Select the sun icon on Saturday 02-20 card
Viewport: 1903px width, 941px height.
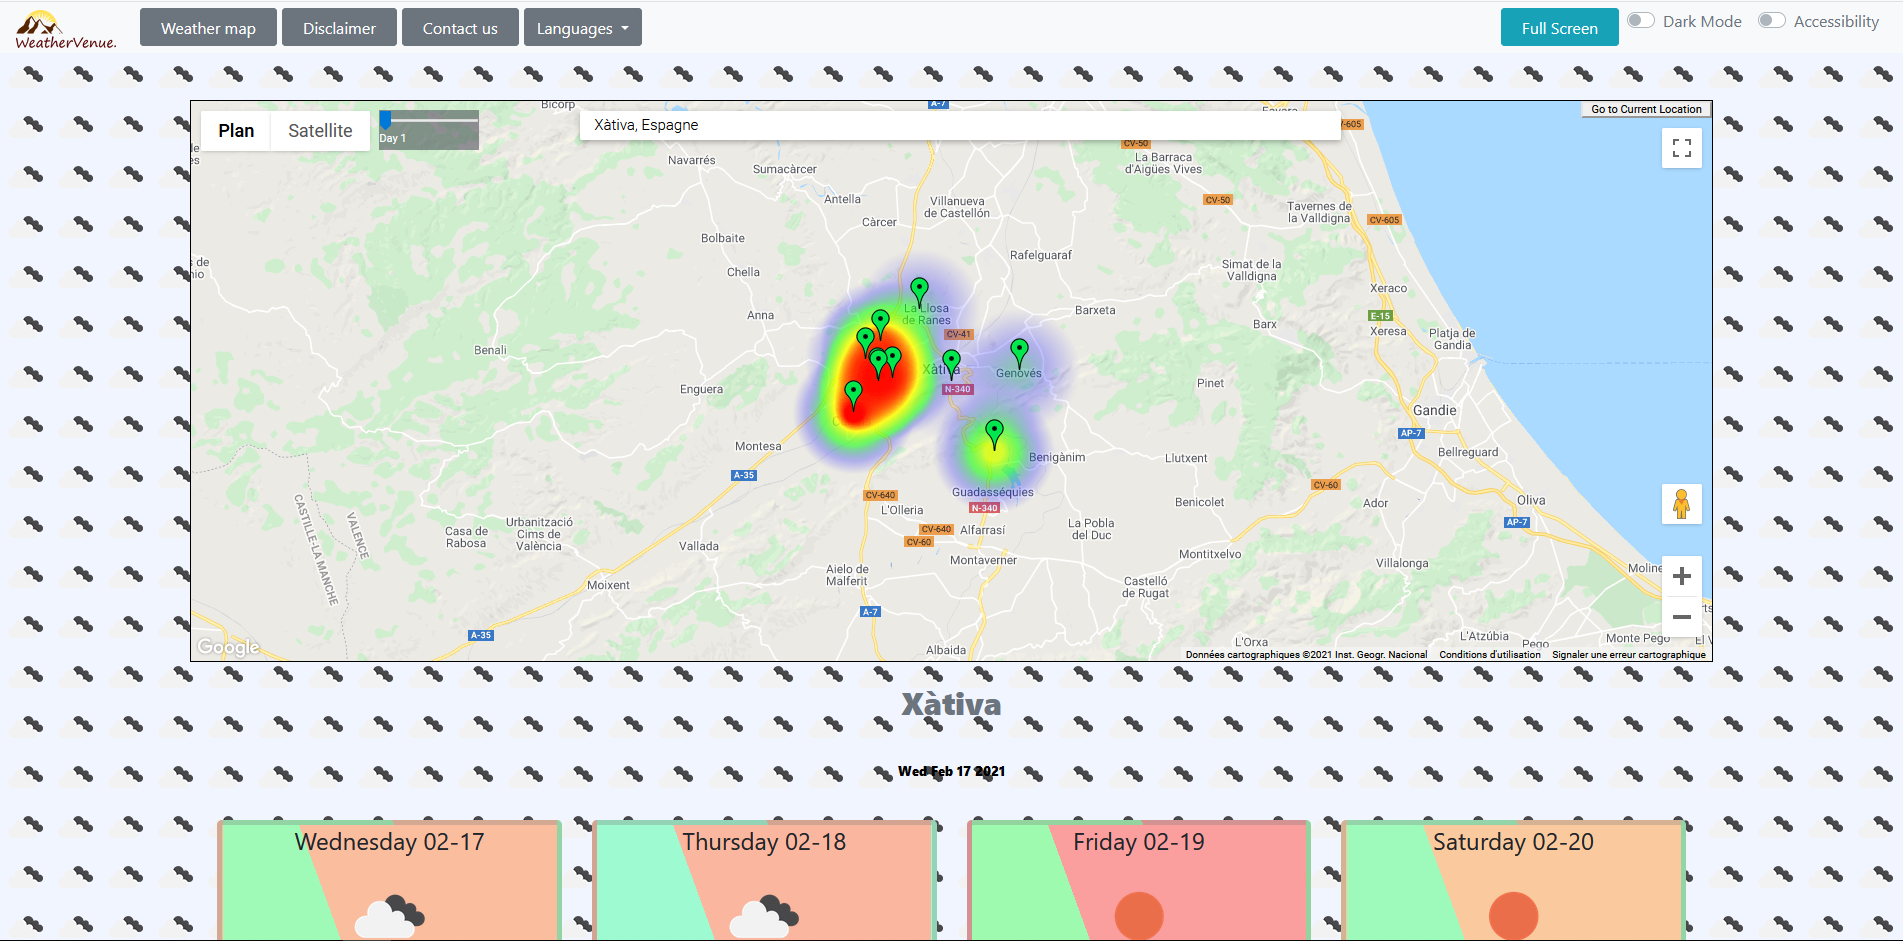pos(1514,915)
